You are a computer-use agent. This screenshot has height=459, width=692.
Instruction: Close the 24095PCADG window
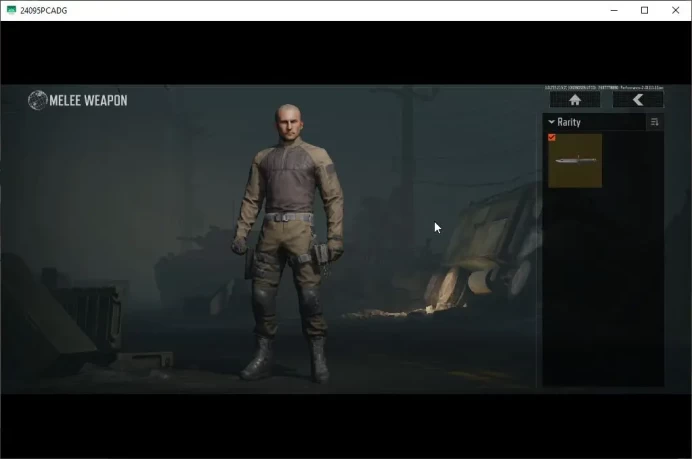point(675,10)
